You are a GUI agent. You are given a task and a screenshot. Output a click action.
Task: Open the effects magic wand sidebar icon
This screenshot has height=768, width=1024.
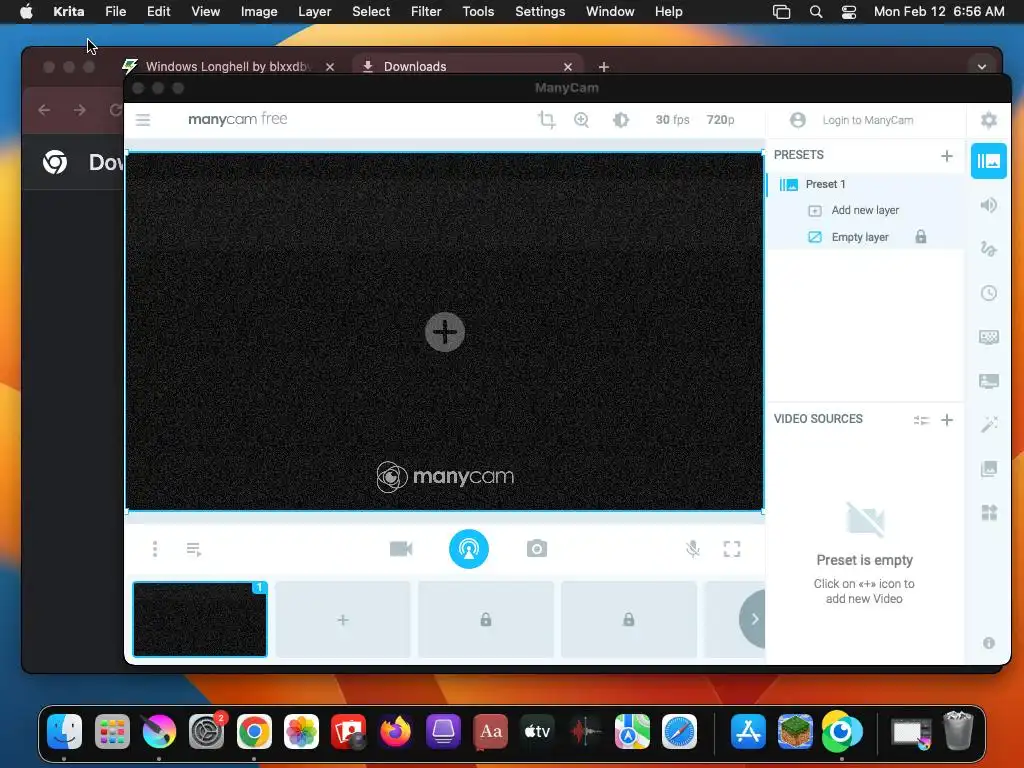click(x=989, y=424)
